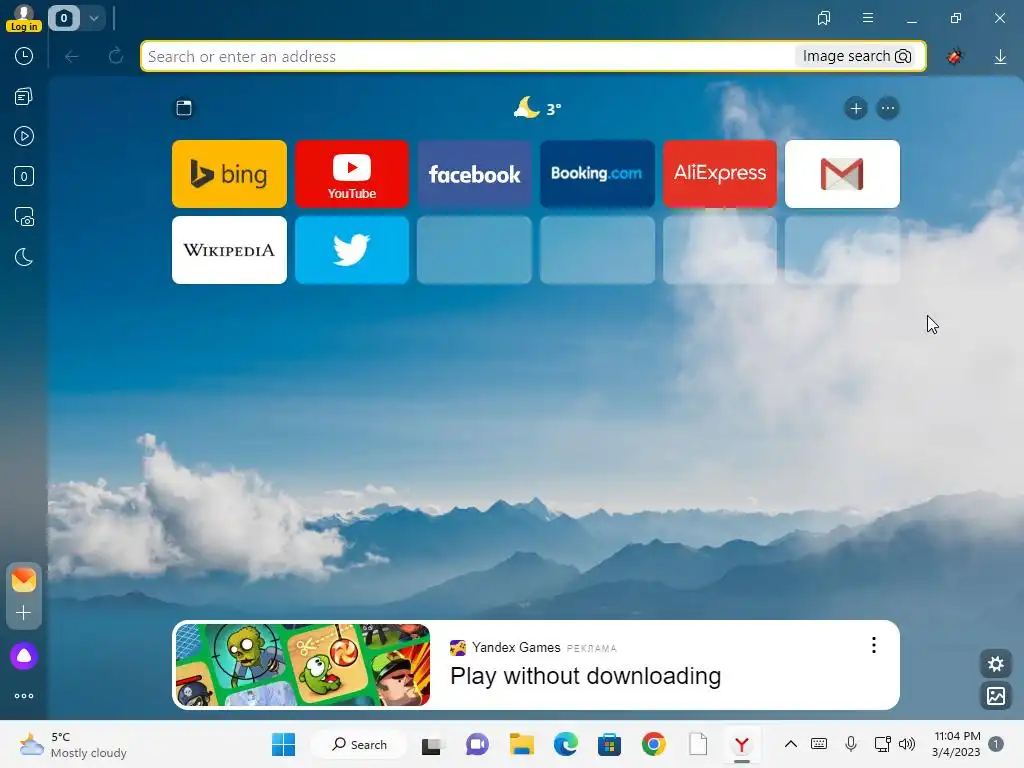Open the Booking.com tile

[597, 174]
